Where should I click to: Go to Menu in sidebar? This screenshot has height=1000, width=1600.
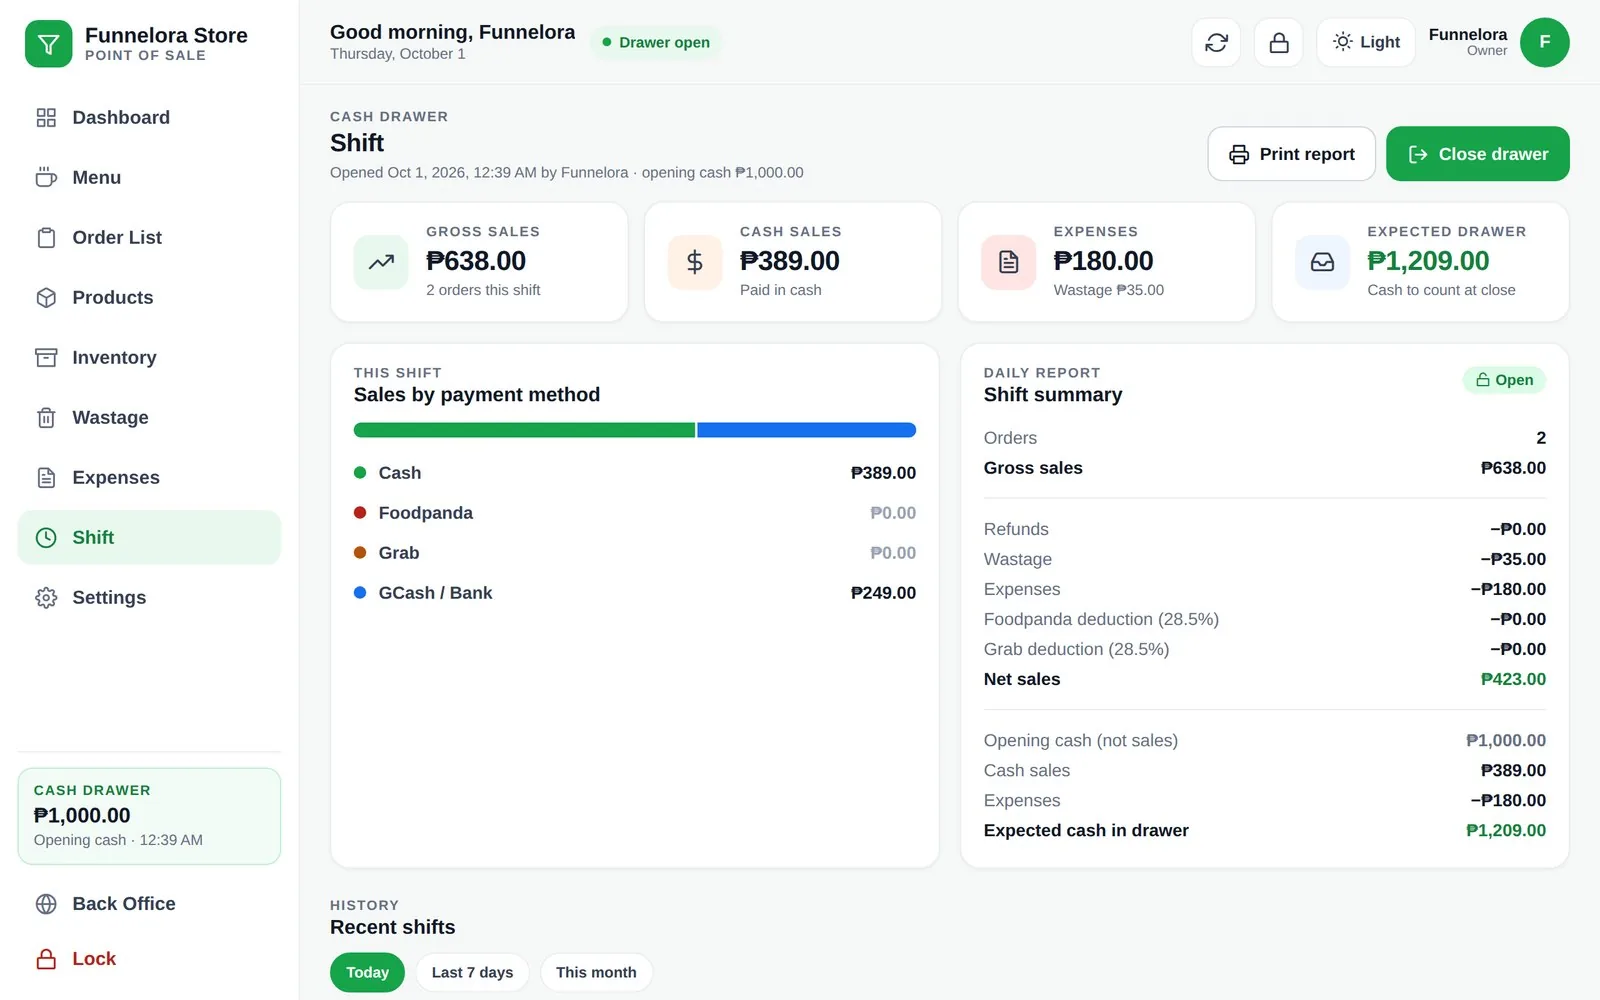coord(149,178)
